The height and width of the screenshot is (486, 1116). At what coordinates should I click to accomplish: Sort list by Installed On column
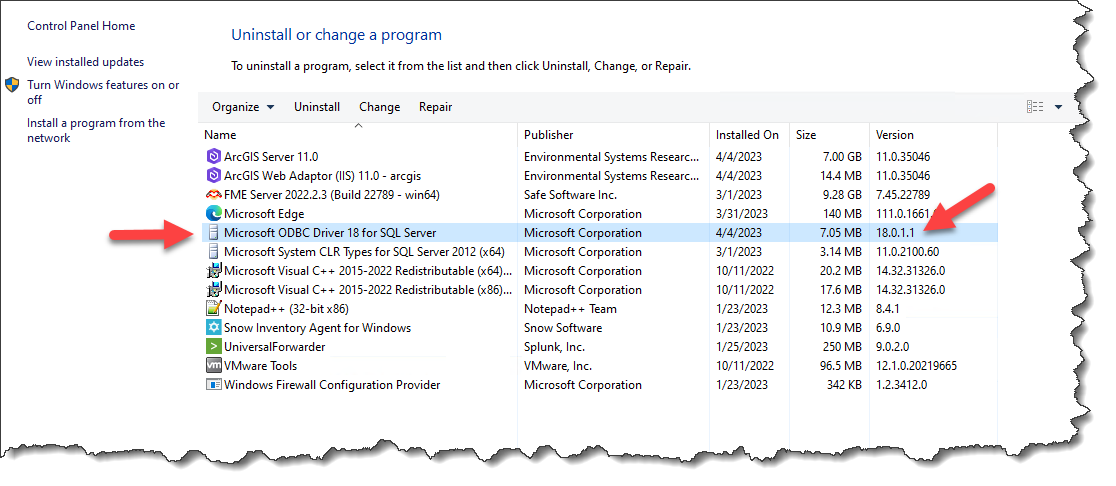747,135
